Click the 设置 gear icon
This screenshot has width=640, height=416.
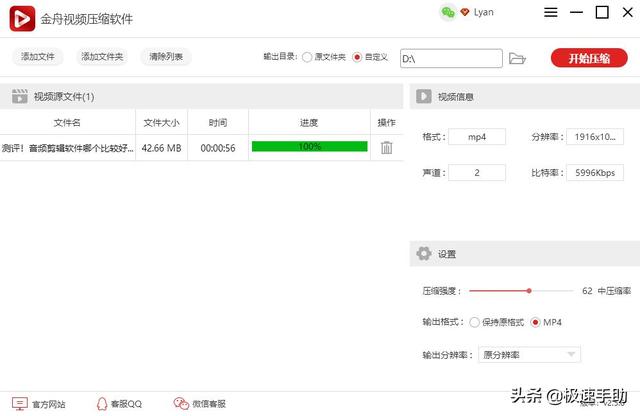pyautogui.click(x=424, y=254)
